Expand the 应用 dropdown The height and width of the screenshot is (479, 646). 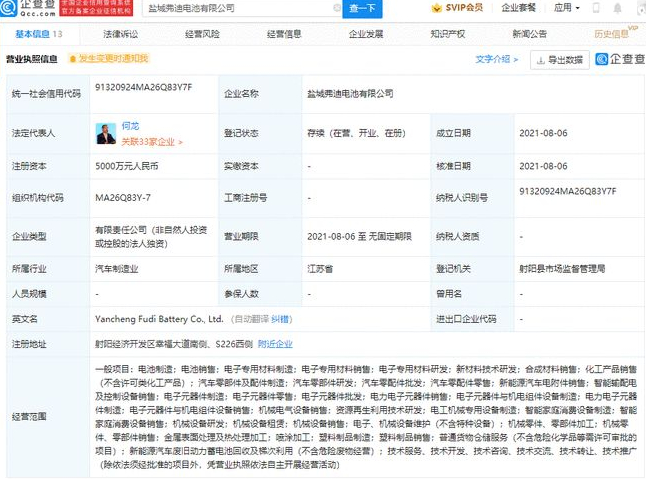coord(566,8)
